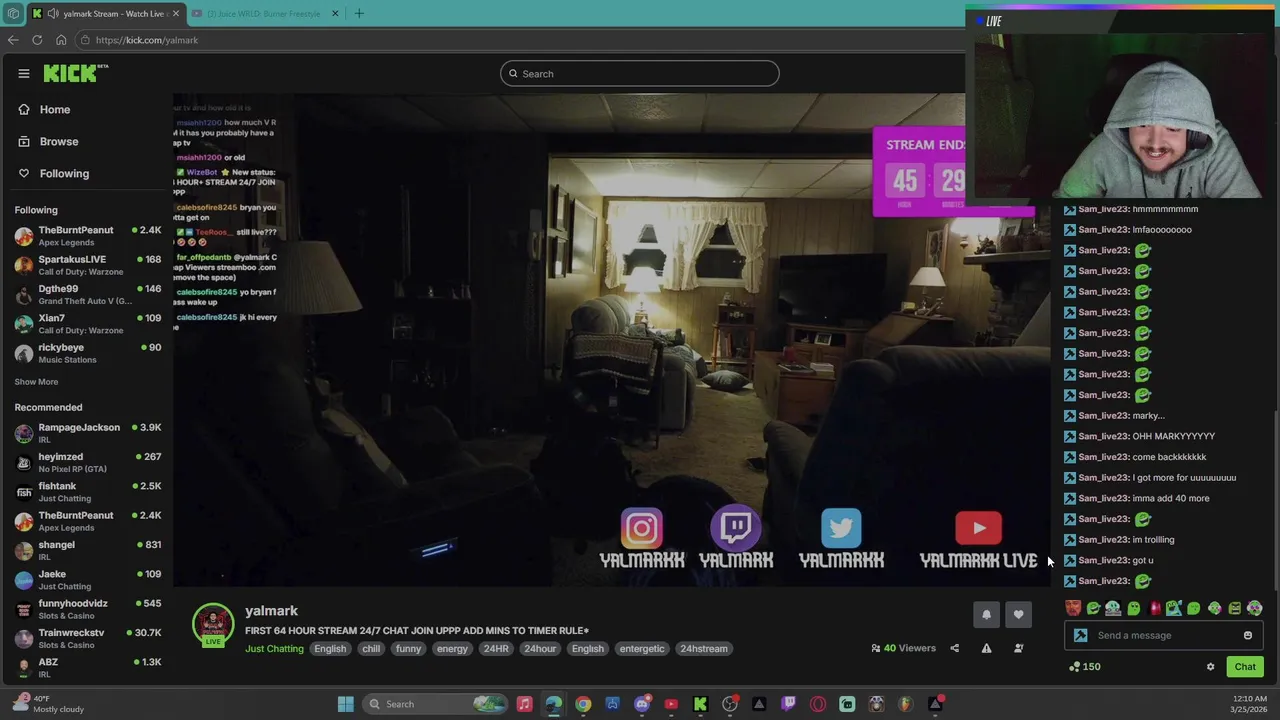Open the viewer list people icon
This screenshot has width=1280, height=720.
pos(1018,648)
